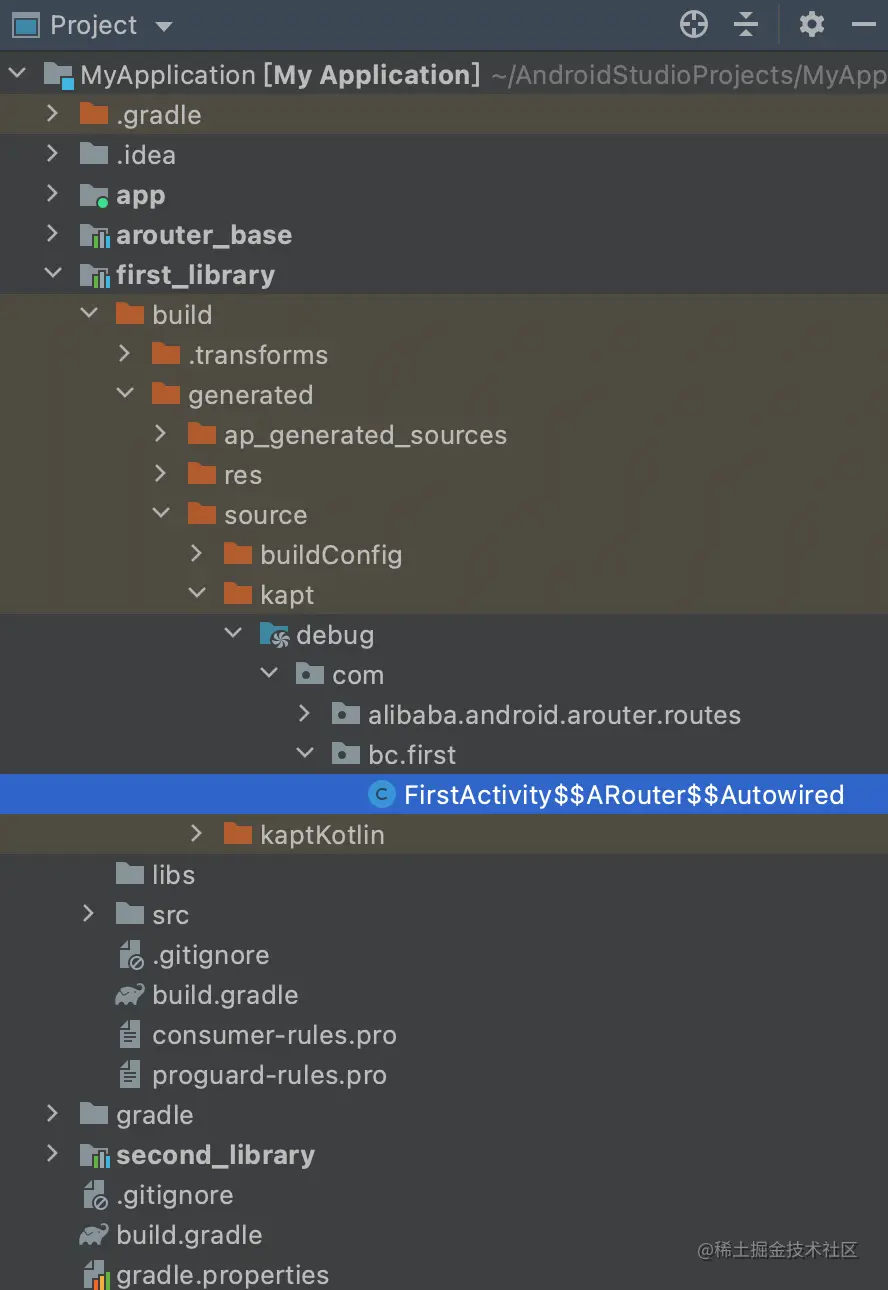Hide the Project panel with minus icon
The height and width of the screenshot is (1290, 888).
click(x=864, y=25)
